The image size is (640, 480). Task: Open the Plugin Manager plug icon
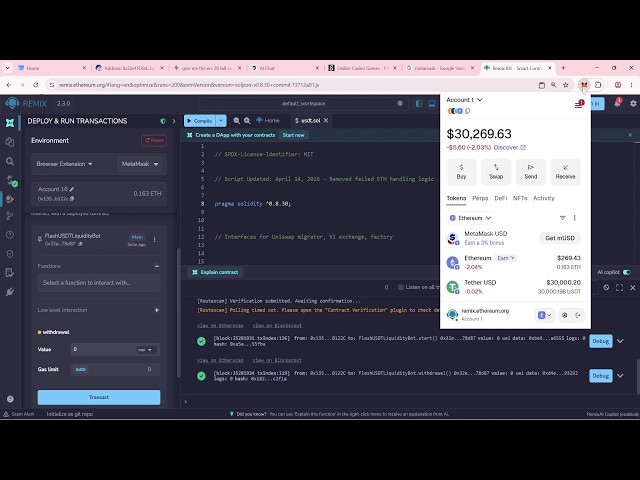tap(10, 292)
